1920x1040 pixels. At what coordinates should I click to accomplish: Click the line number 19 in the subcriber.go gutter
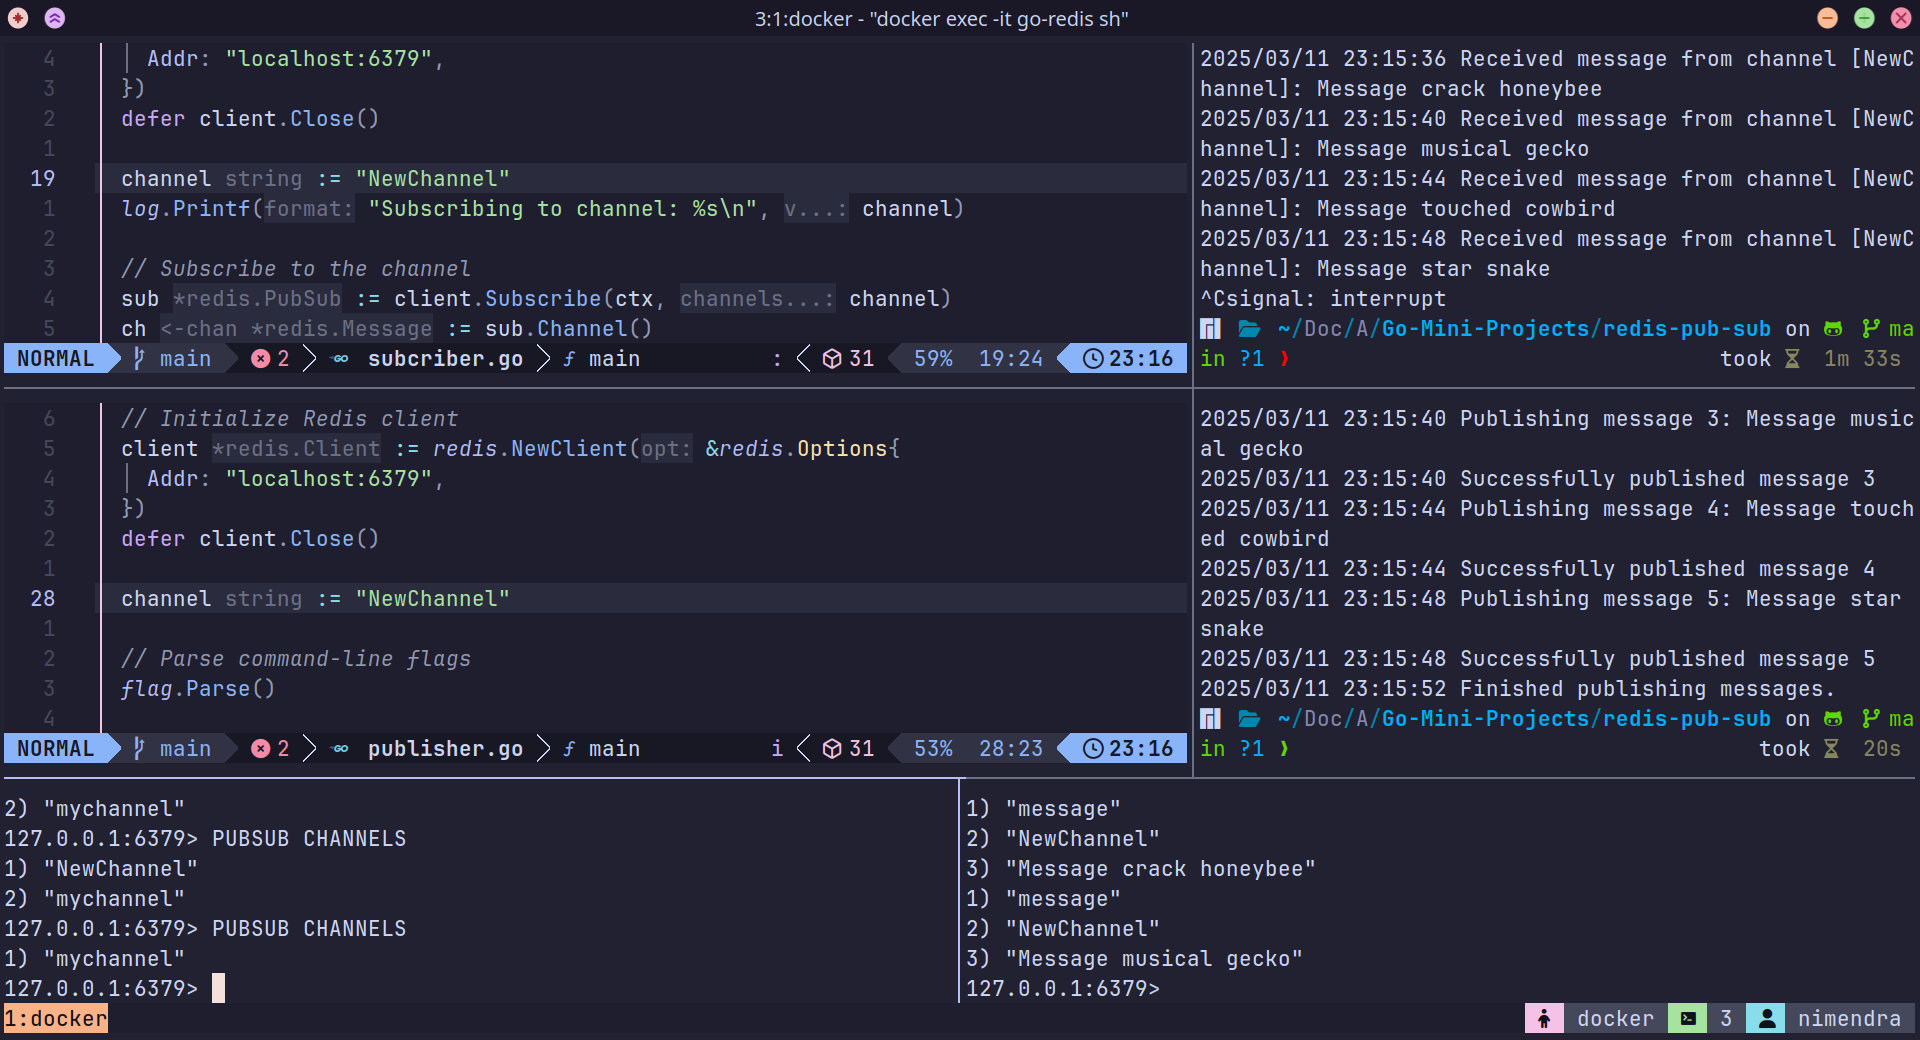[x=43, y=178]
